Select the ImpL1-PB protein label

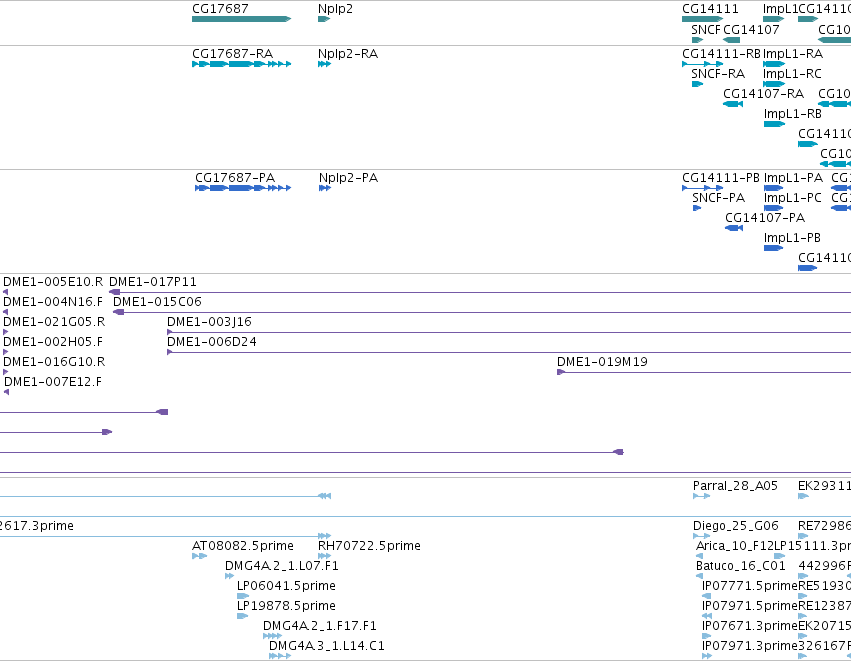792,238
